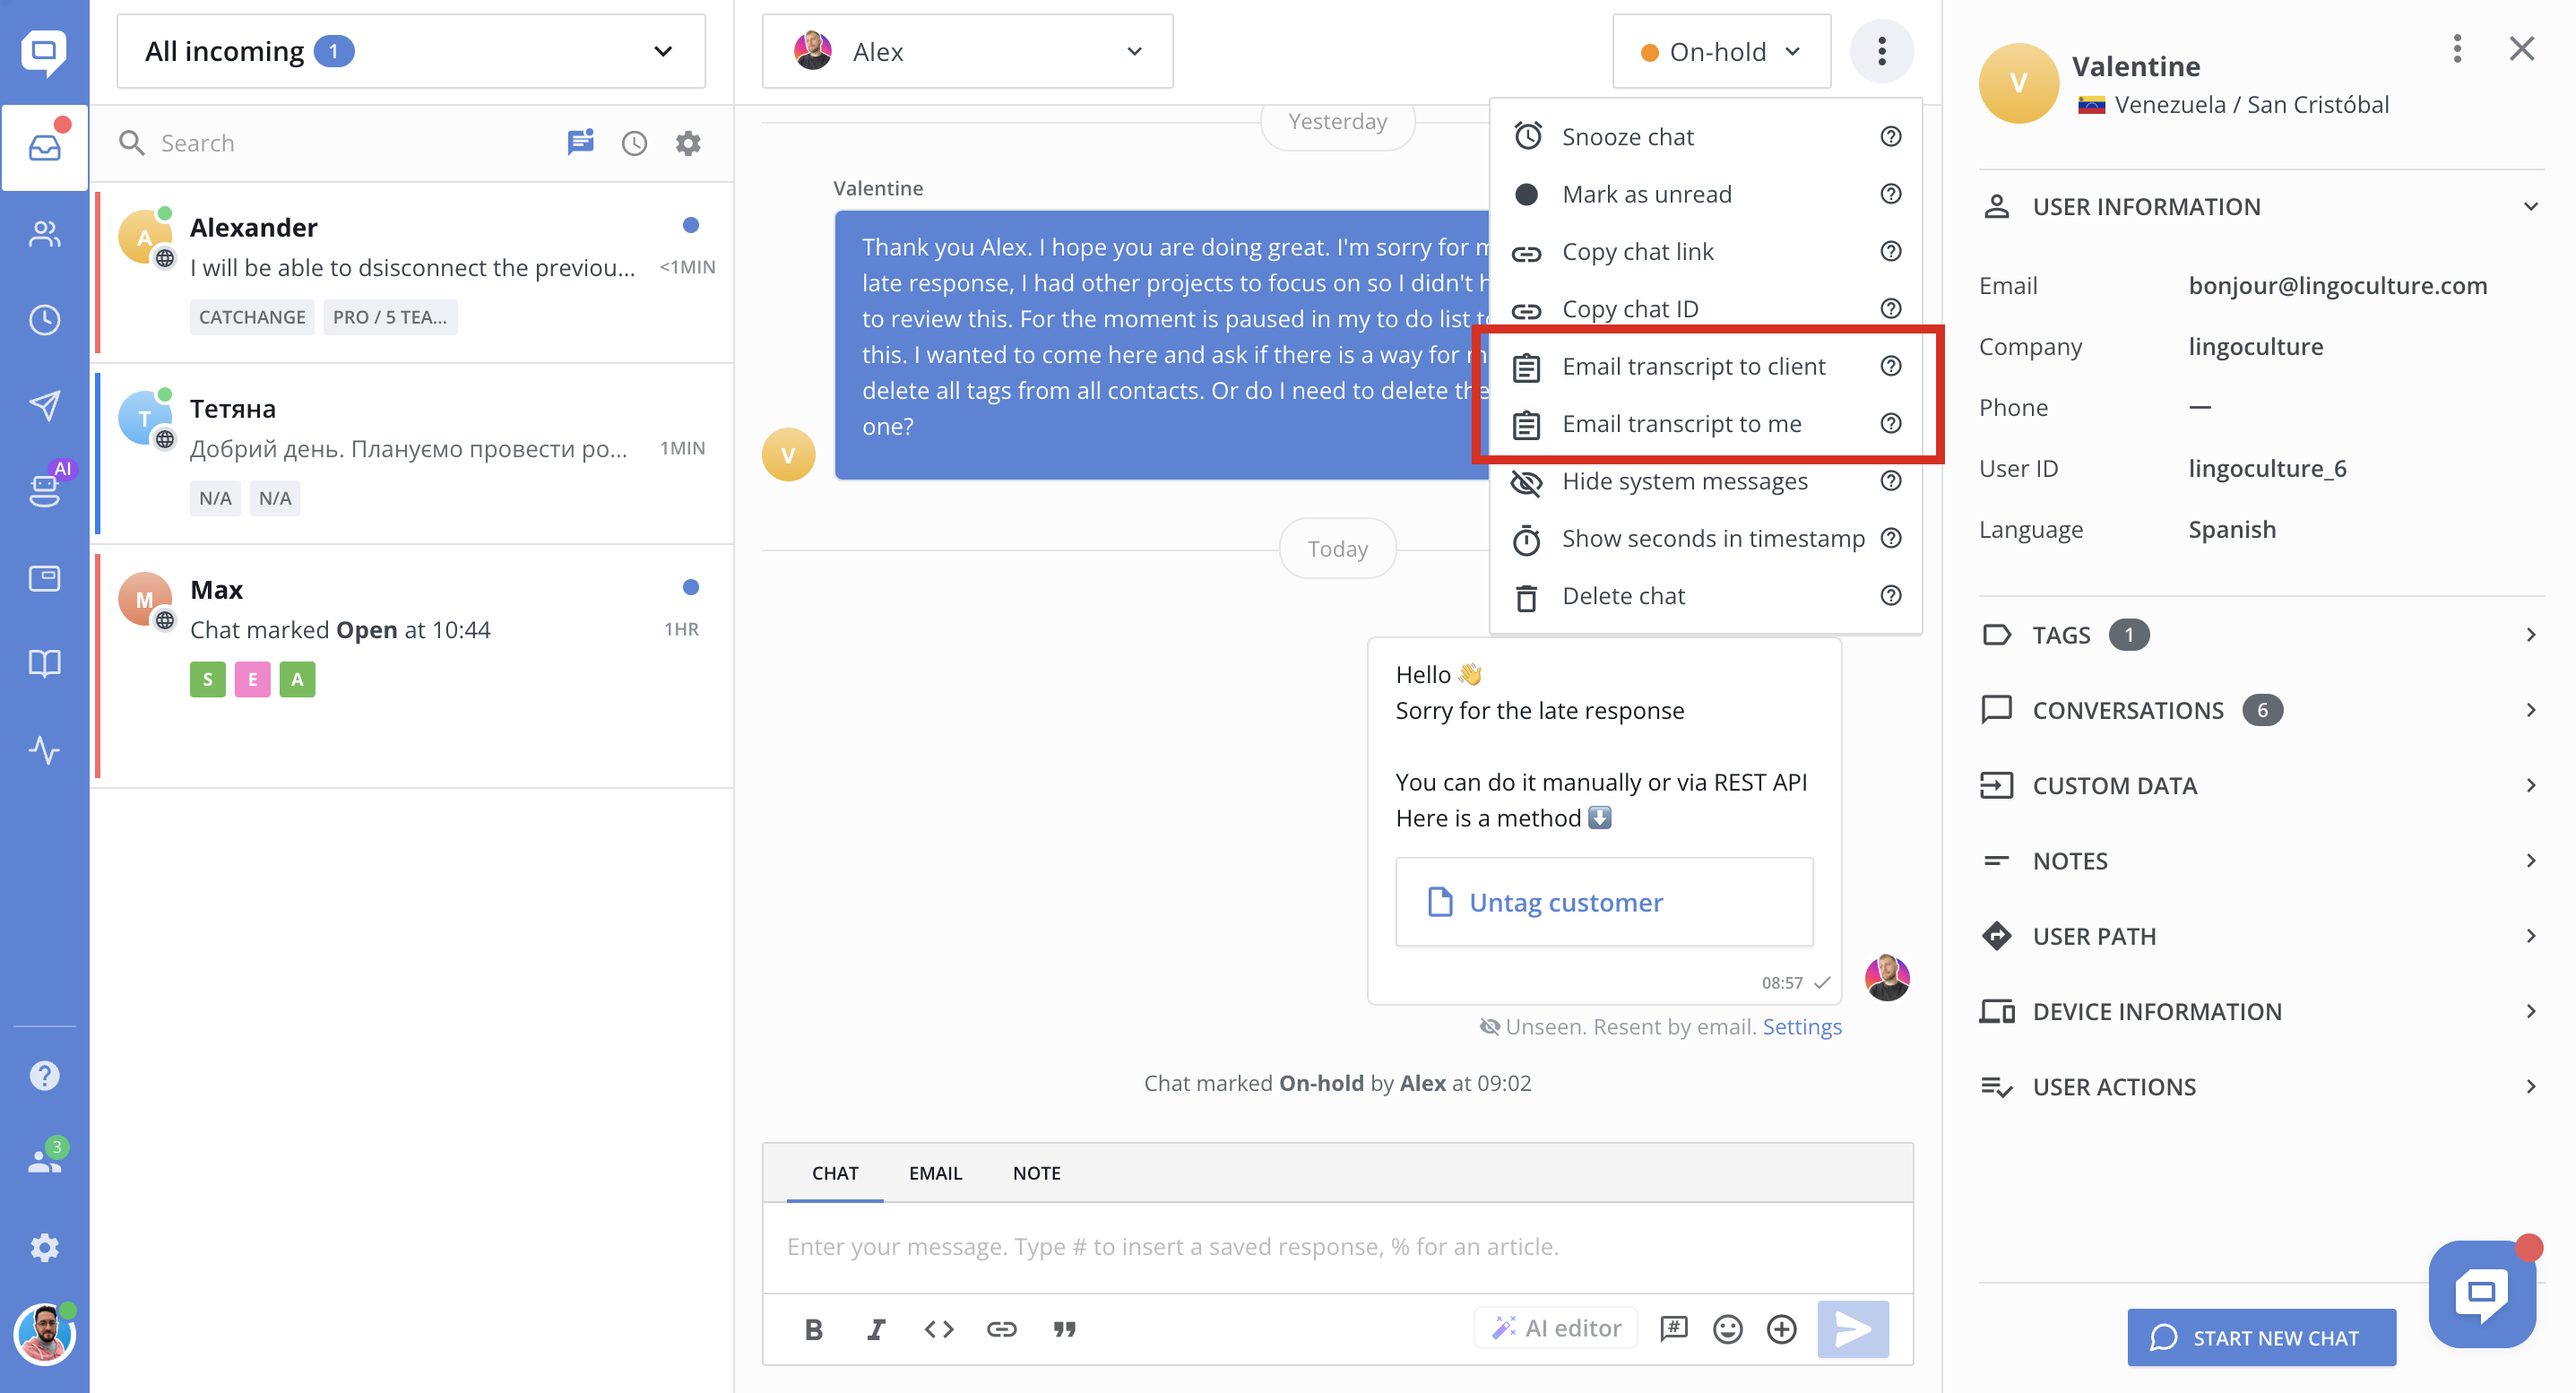Insert code block with code icon
The height and width of the screenshot is (1393, 2576).
point(938,1329)
